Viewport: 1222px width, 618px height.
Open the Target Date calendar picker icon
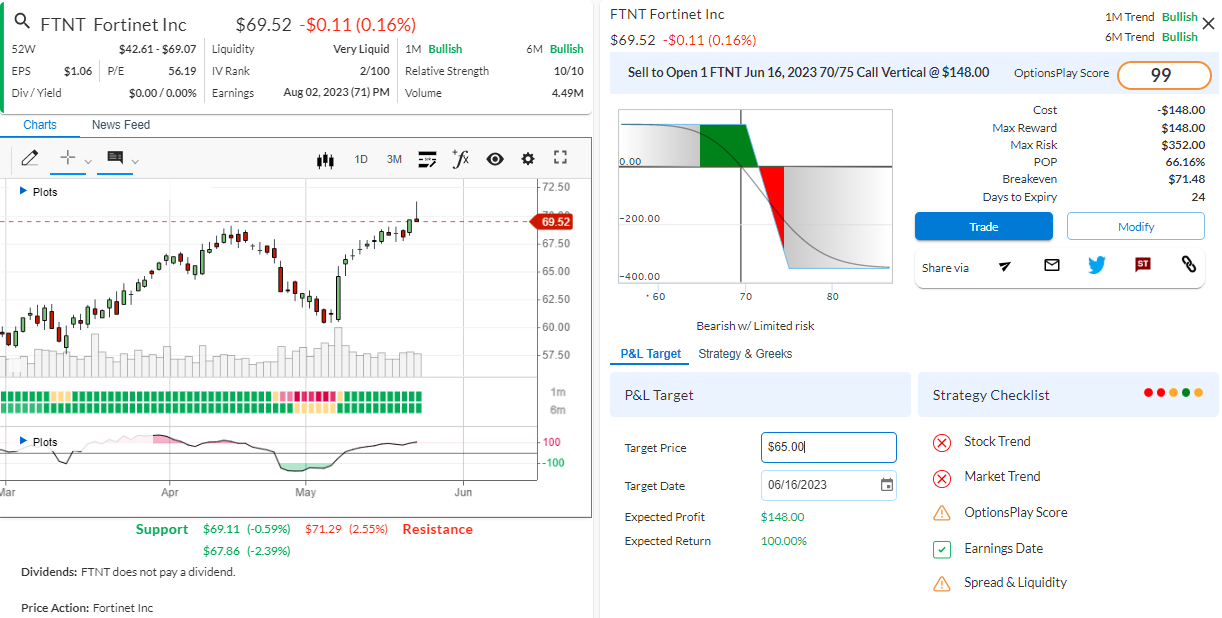tap(887, 485)
